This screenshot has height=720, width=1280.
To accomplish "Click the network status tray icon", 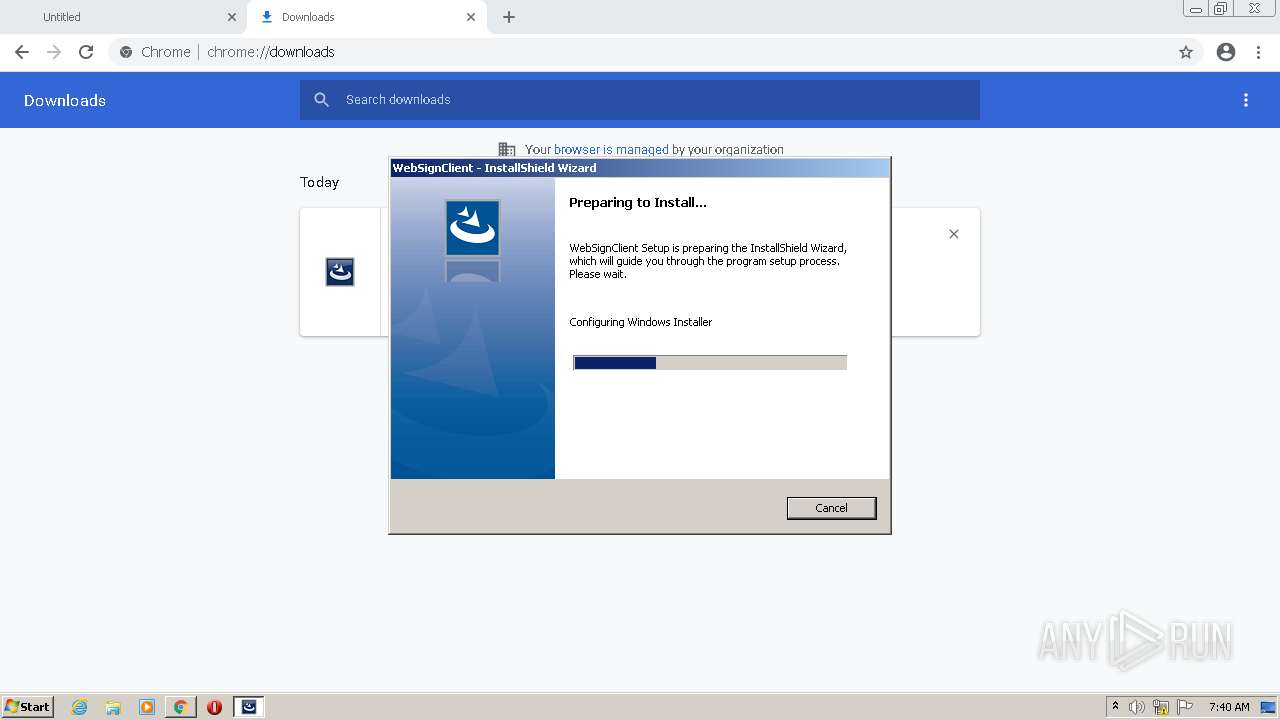I will click(1161, 707).
